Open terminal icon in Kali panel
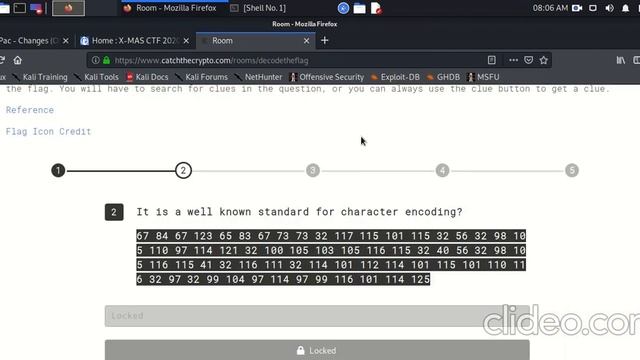Screen dimensions: 640x360 20,8
